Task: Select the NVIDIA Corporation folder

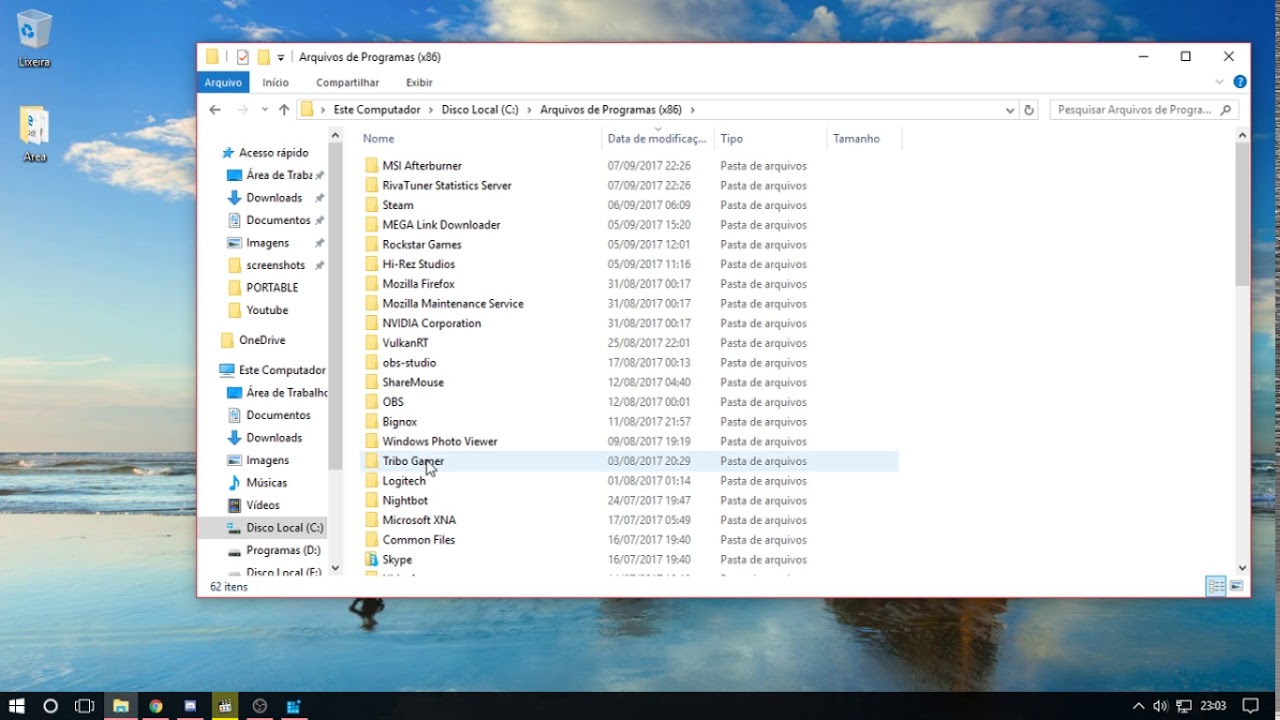Action: point(432,323)
